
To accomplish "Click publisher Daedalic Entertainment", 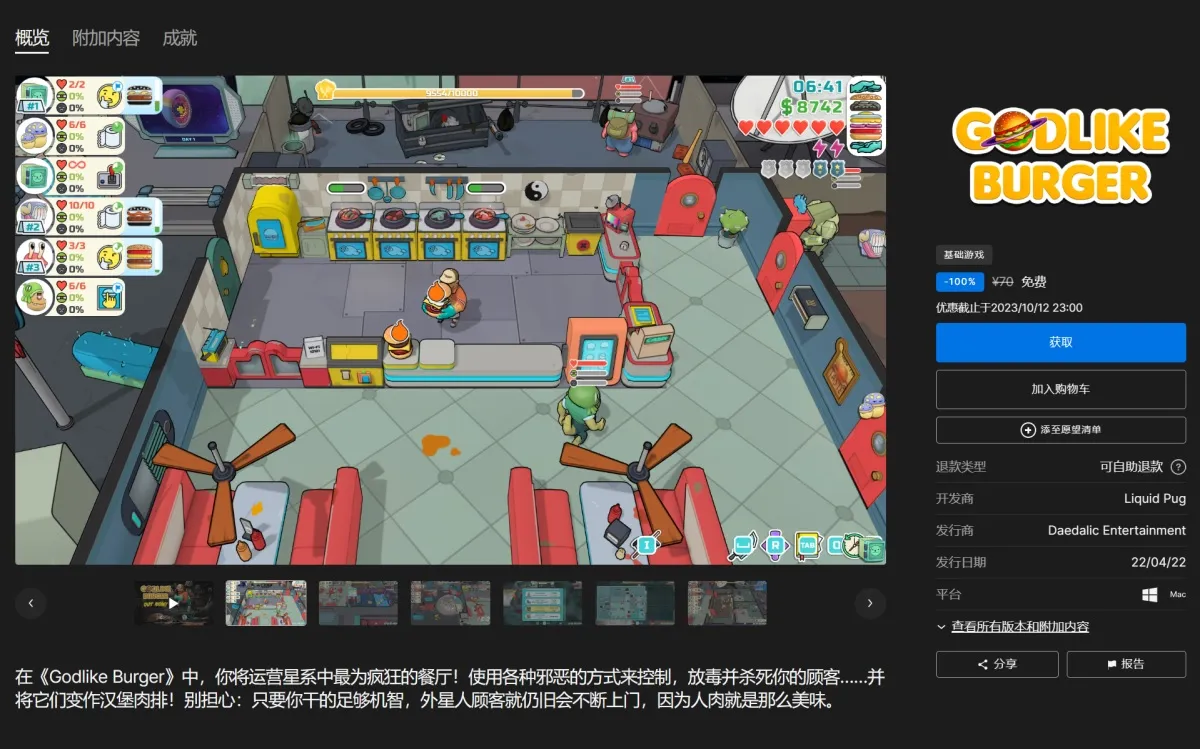I will coord(1117,531).
